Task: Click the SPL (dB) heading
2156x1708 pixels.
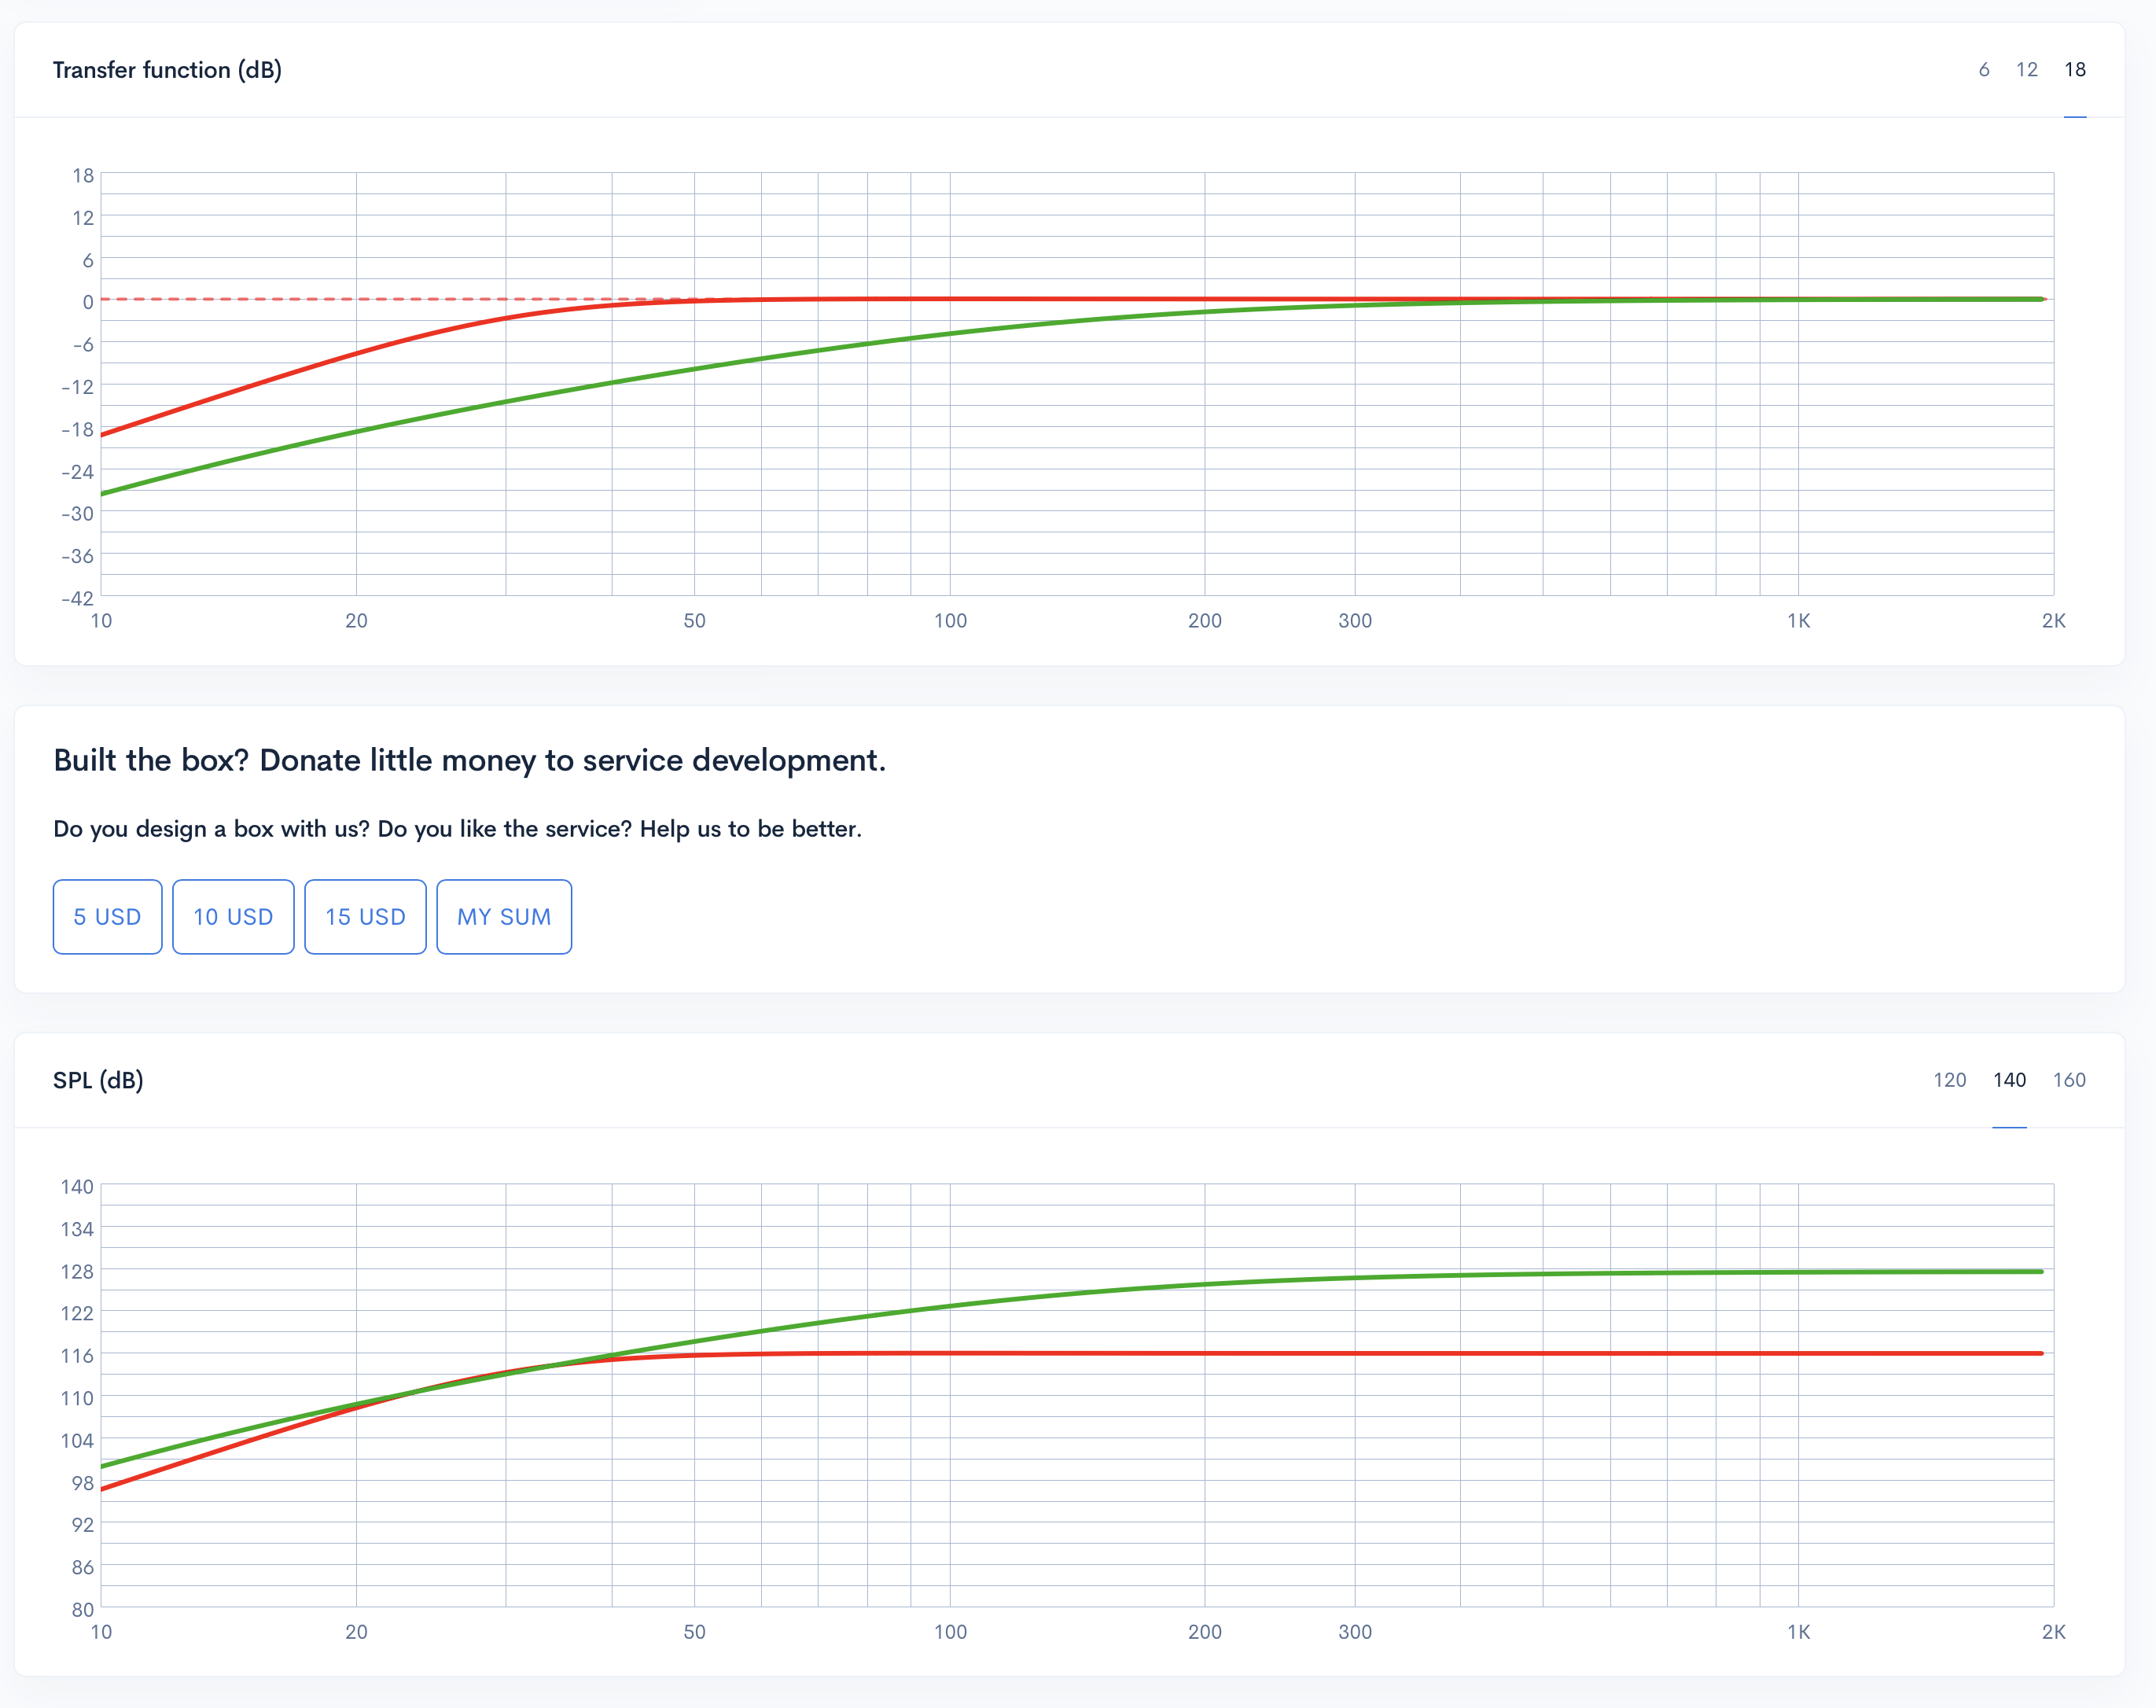Action: 98,1080
